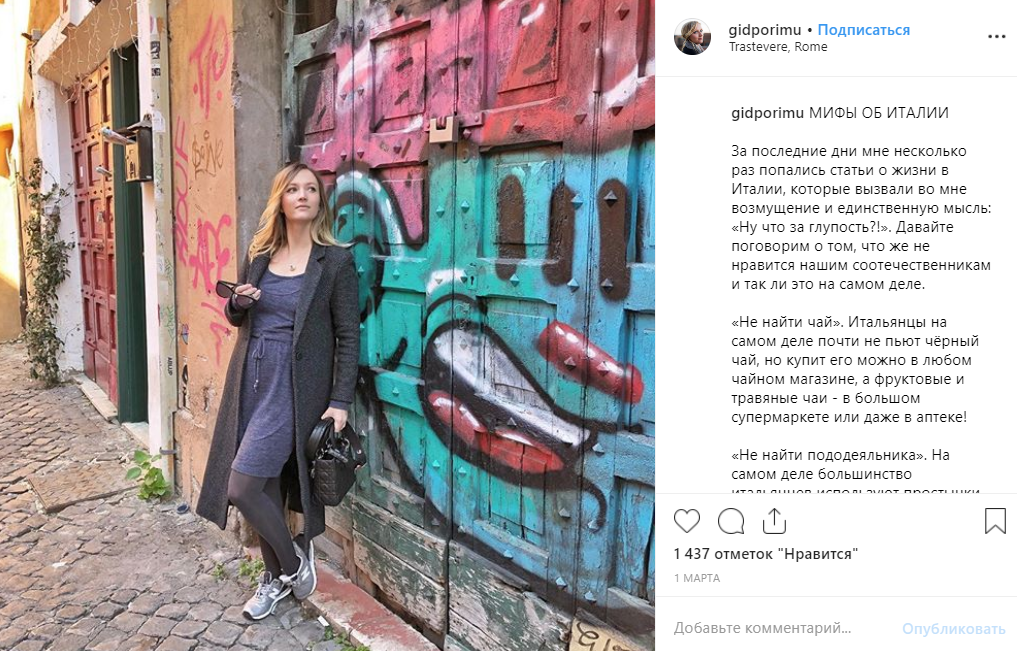Save the post with the bookmark icon
This screenshot has width=1017, height=651.
pyautogui.click(x=995, y=521)
